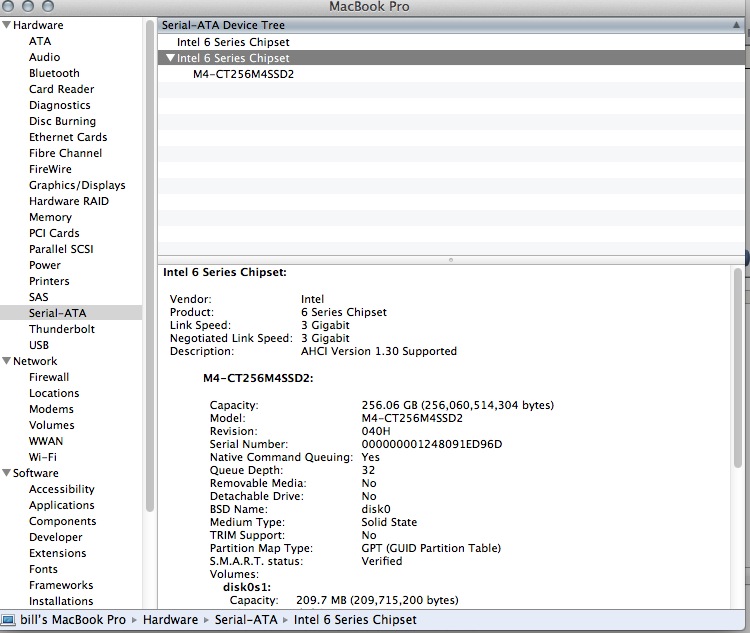750x633 pixels.
Task: Click the AHCI Version 1.30 Supported description
Action: (379, 351)
